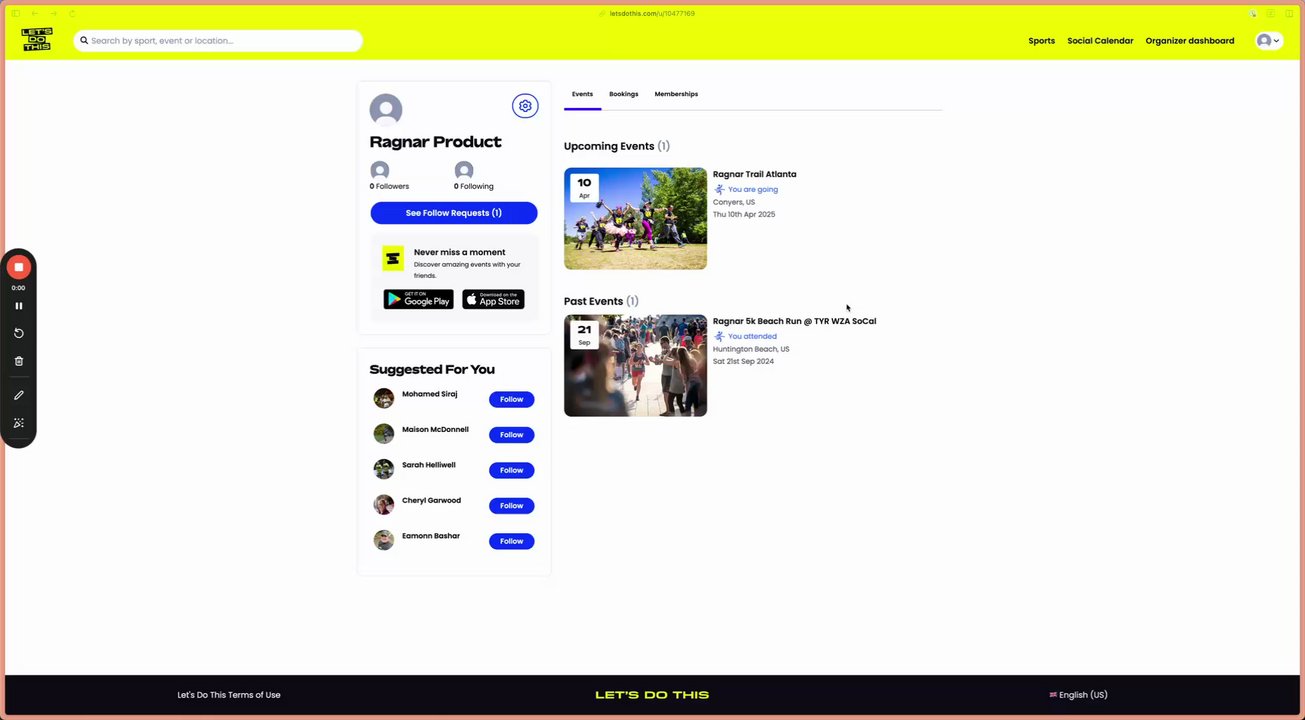Image resolution: width=1305 pixels, height=720 pixels.
Task: Delete the recording with the trash icon
Action: 18,361
